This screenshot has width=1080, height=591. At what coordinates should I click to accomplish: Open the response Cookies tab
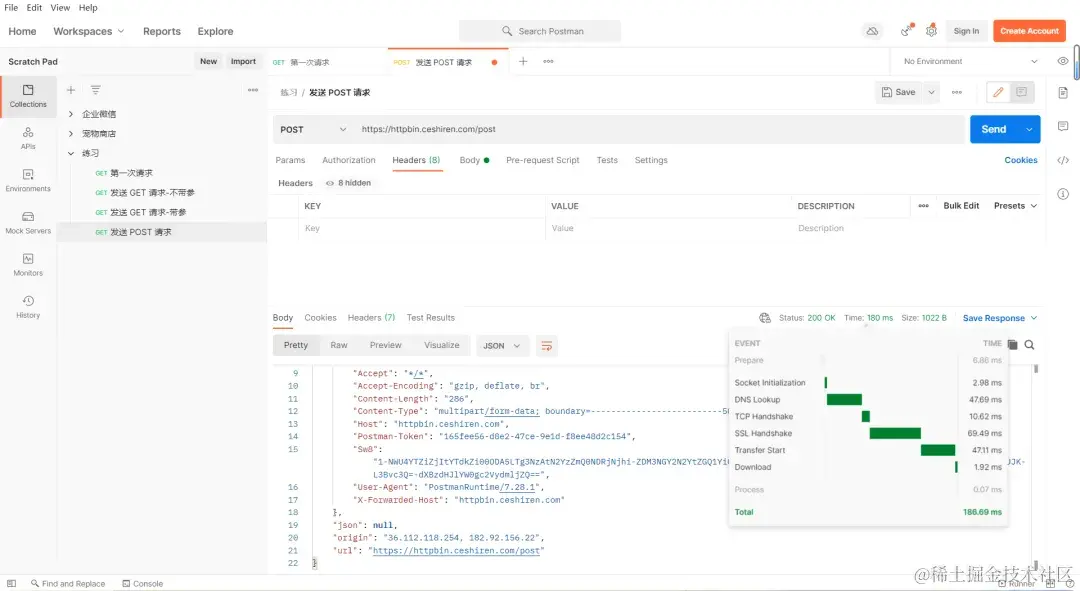pos(320,318)
